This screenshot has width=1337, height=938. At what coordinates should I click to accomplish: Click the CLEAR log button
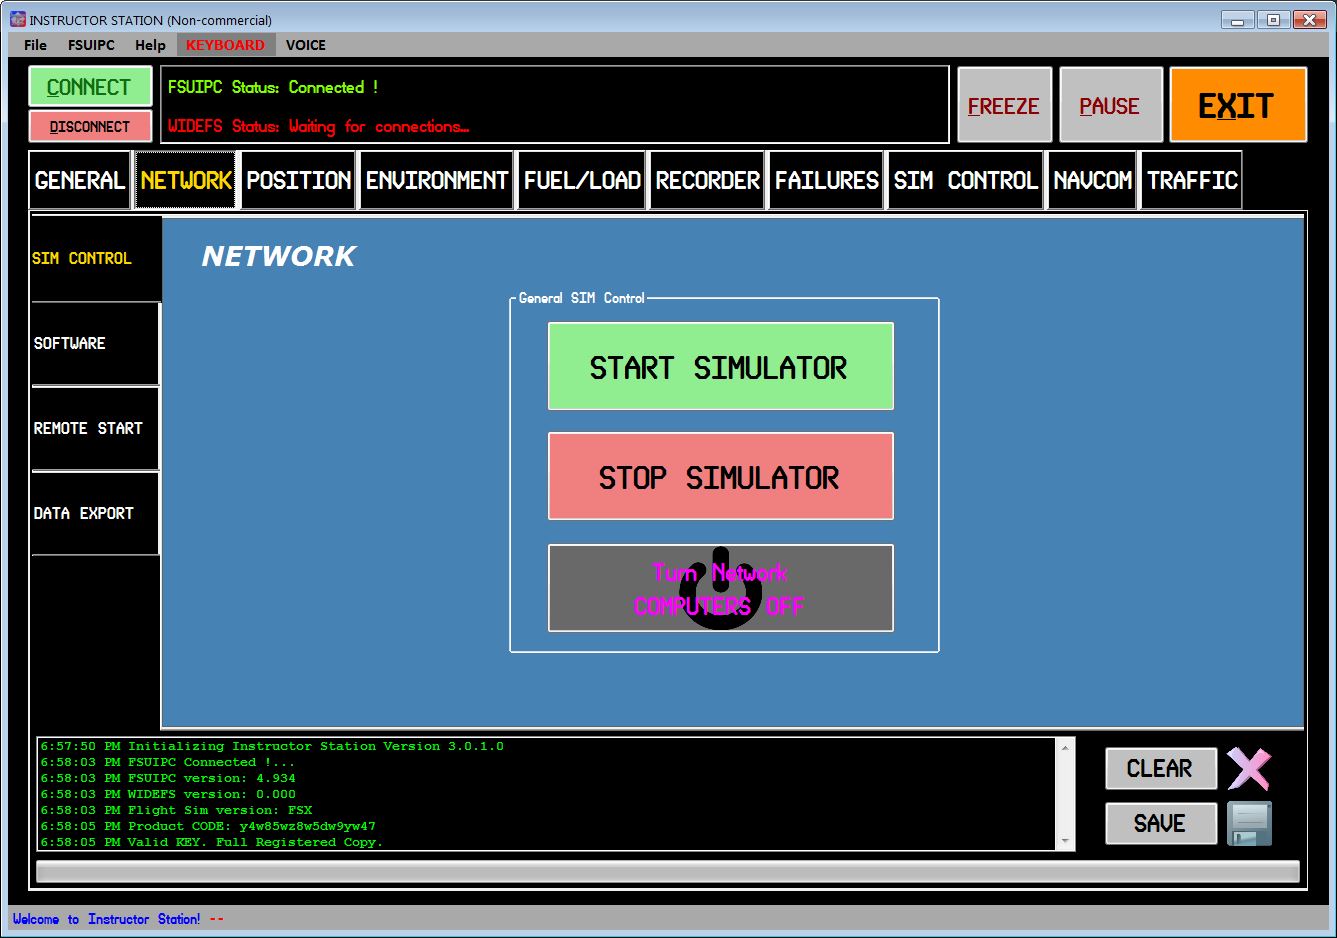pos(1161,768)
